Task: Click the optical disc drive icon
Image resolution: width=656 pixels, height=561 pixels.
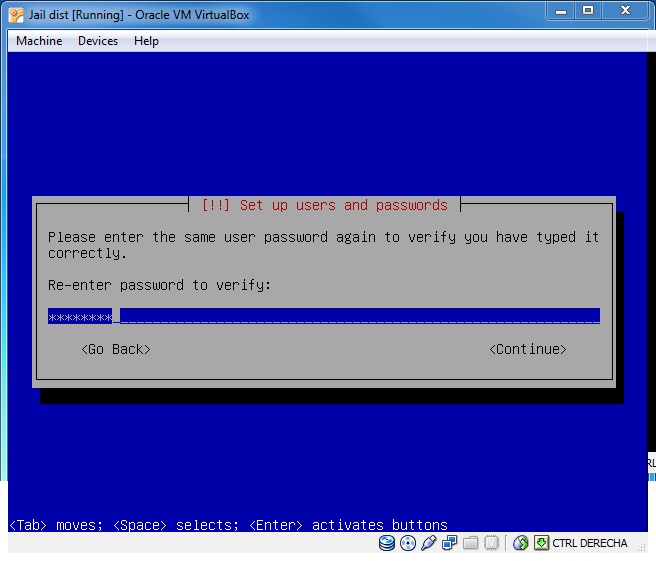Action: (408, 543)
